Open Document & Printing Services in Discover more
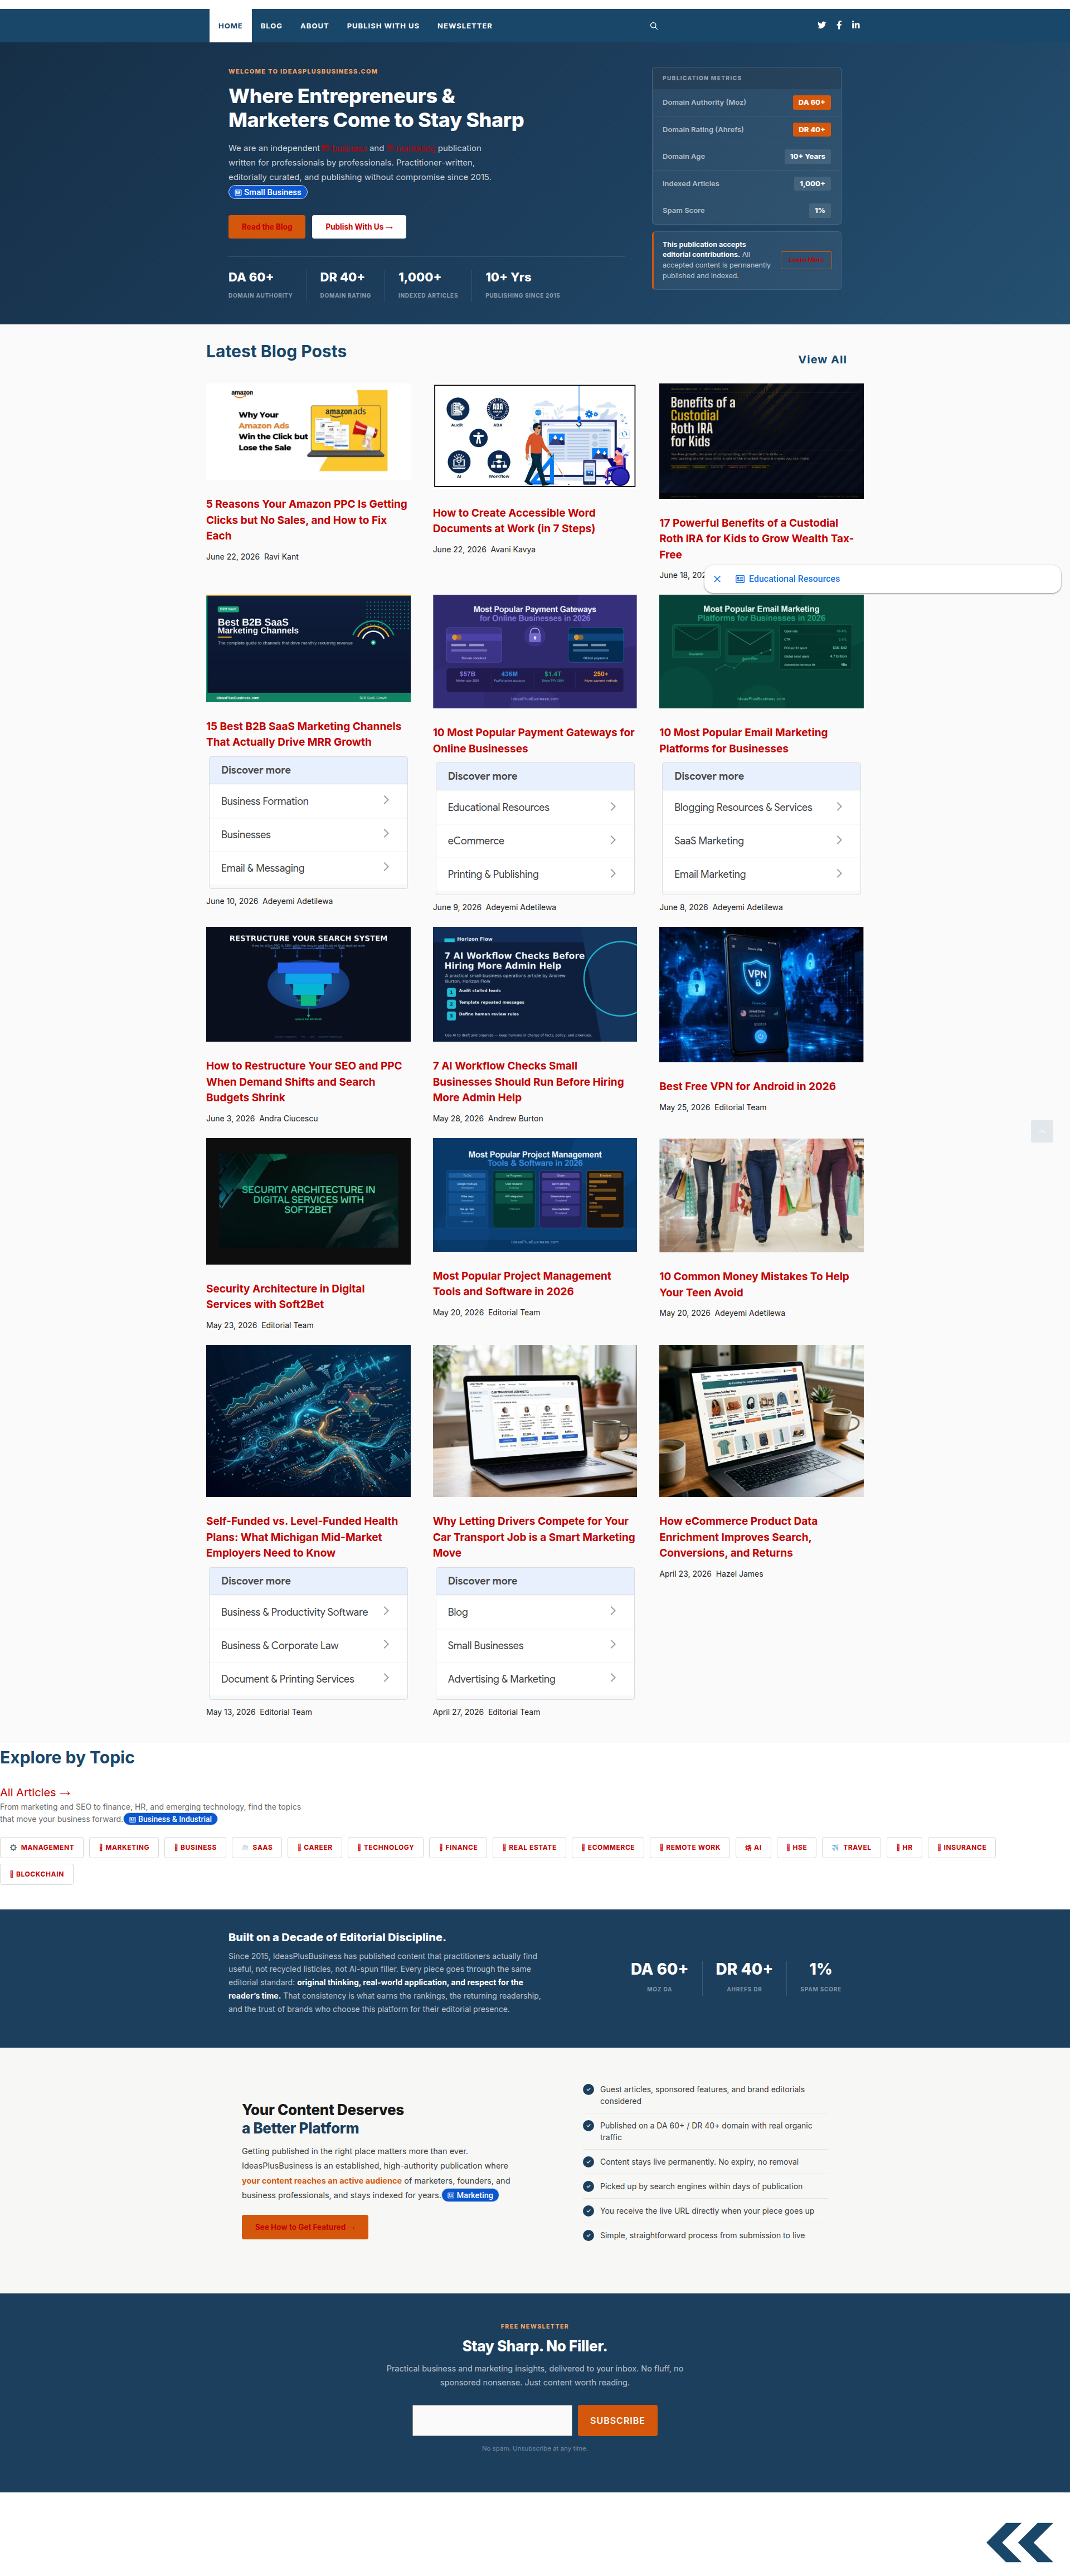Screen dimensions: 1070x2576 click(307, 1679)
